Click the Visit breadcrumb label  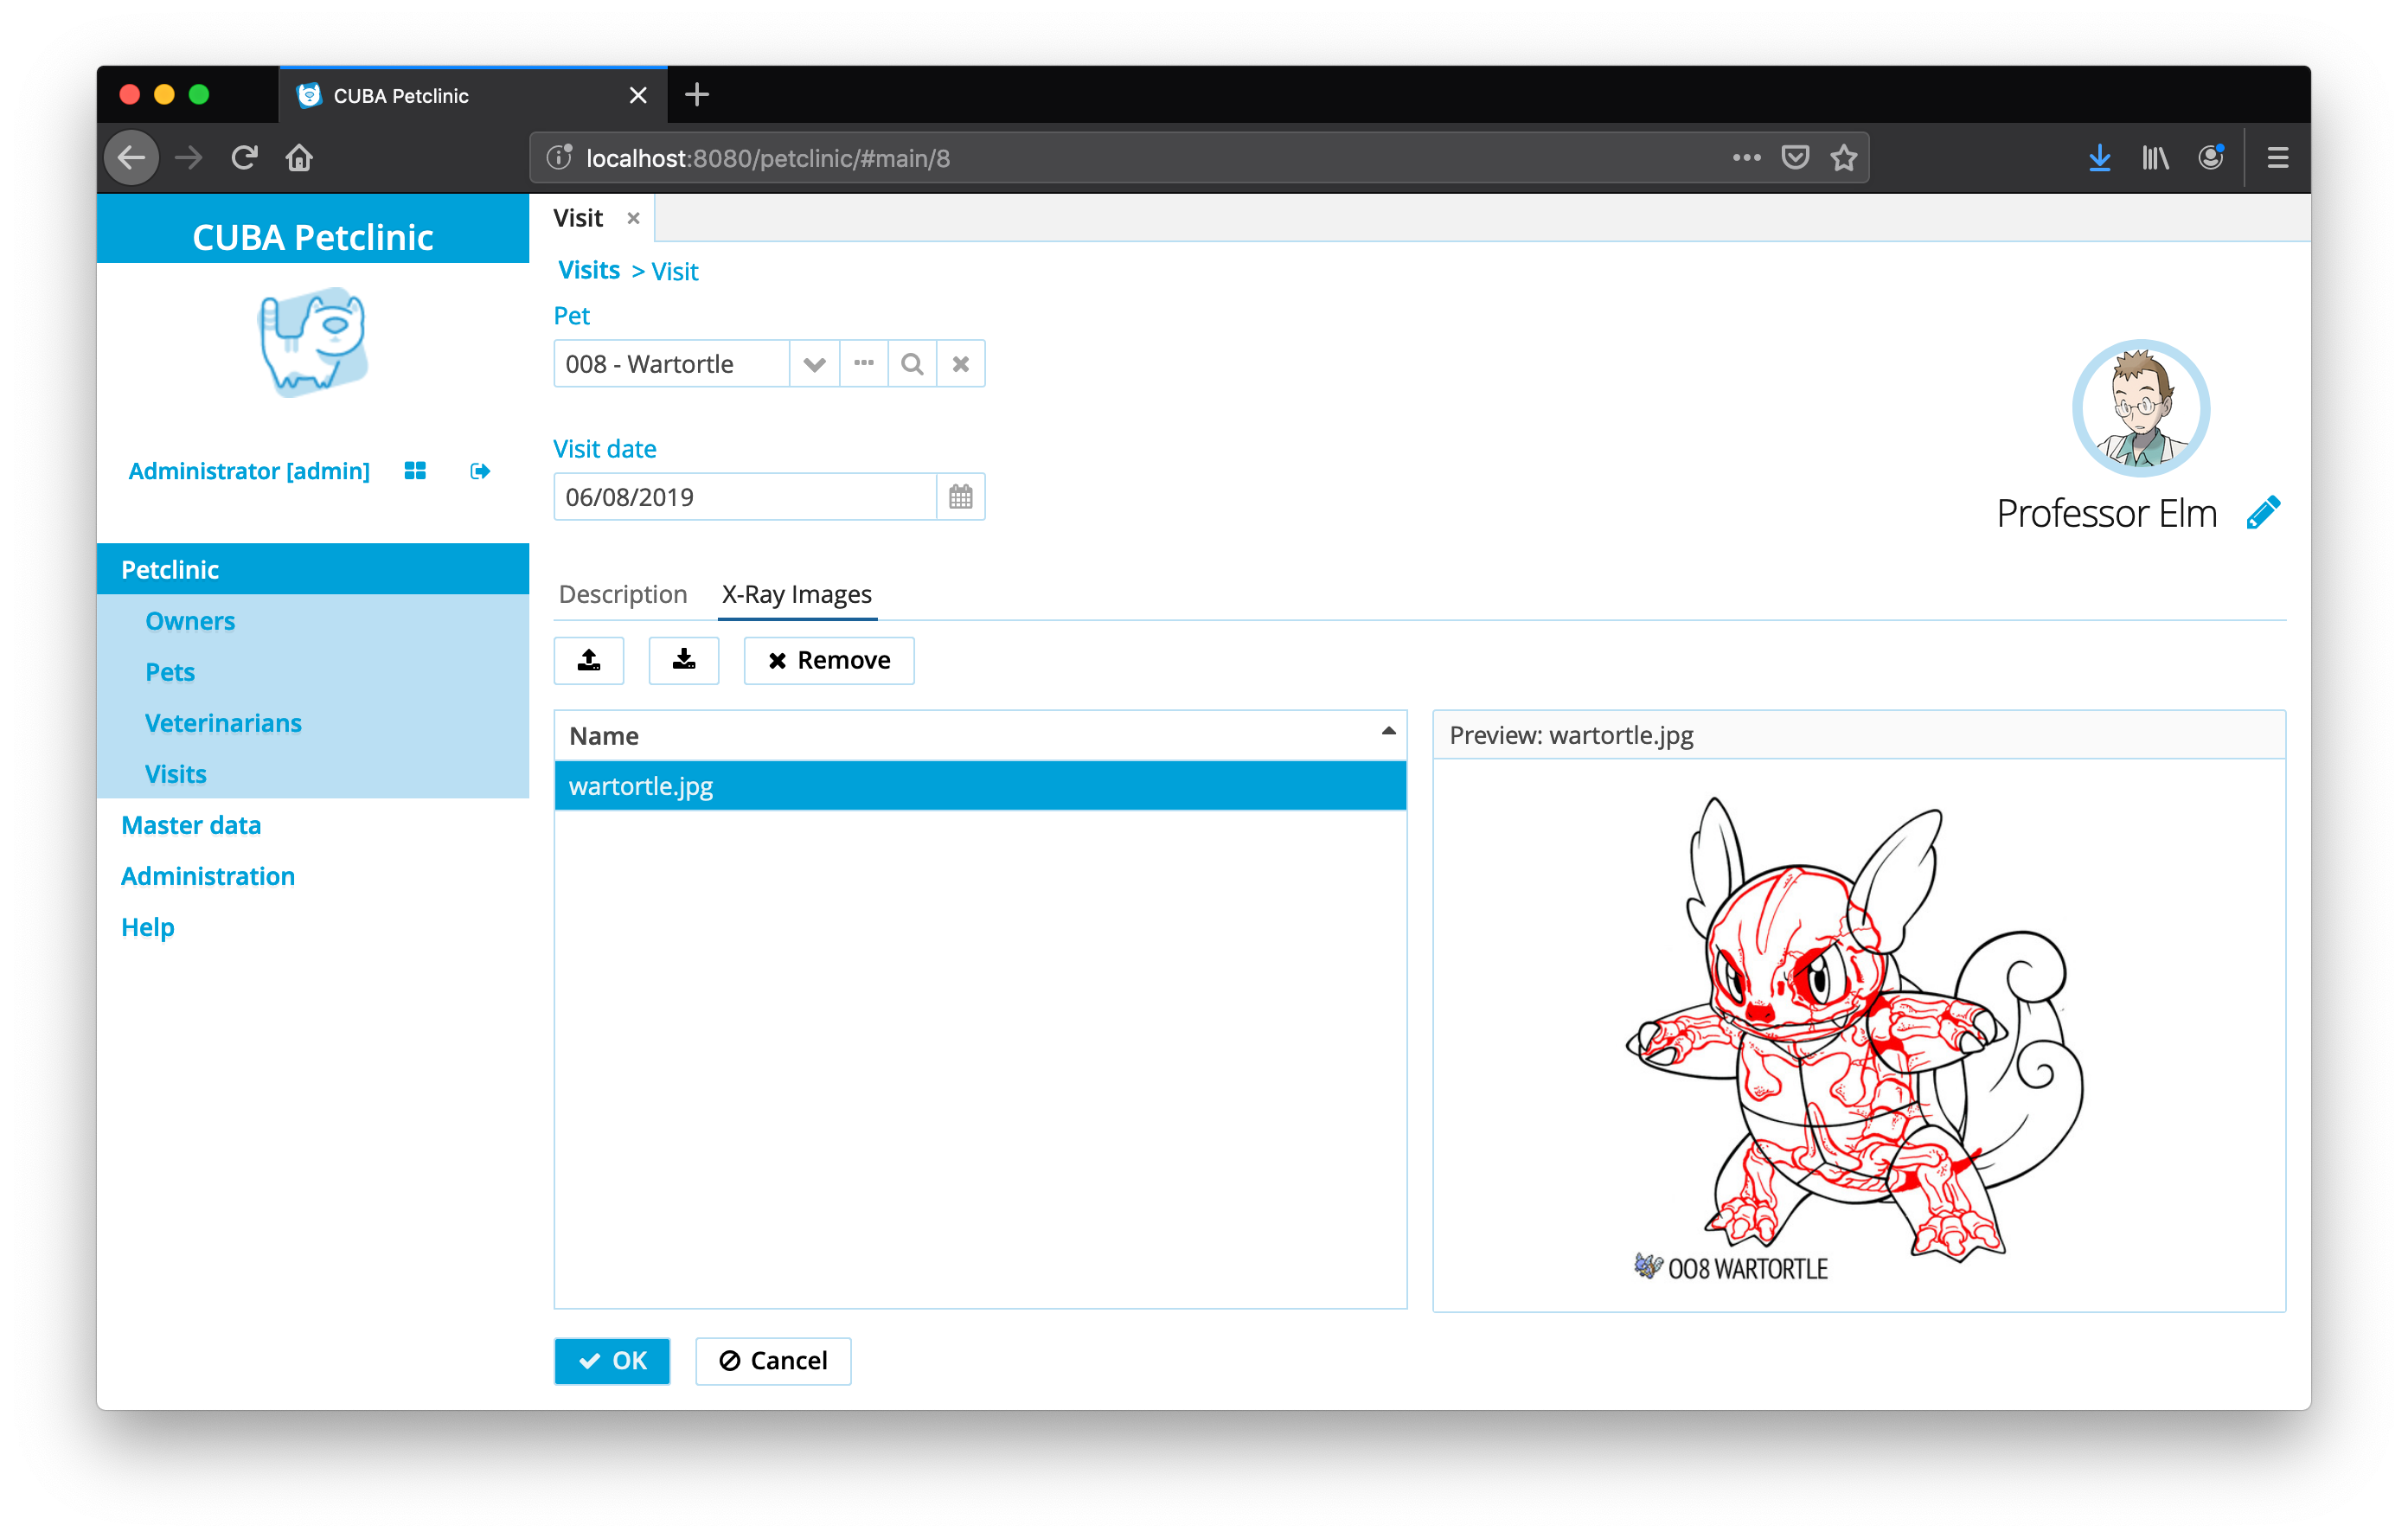pos(675,271)
